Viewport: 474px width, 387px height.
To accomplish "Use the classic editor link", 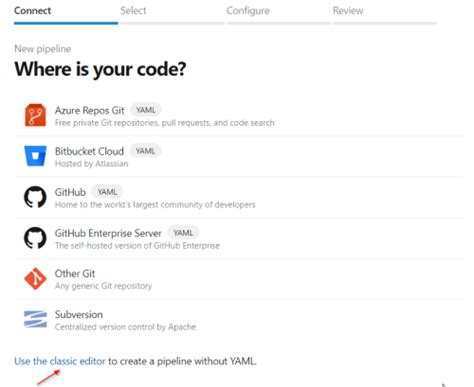I will click(60, 361).
